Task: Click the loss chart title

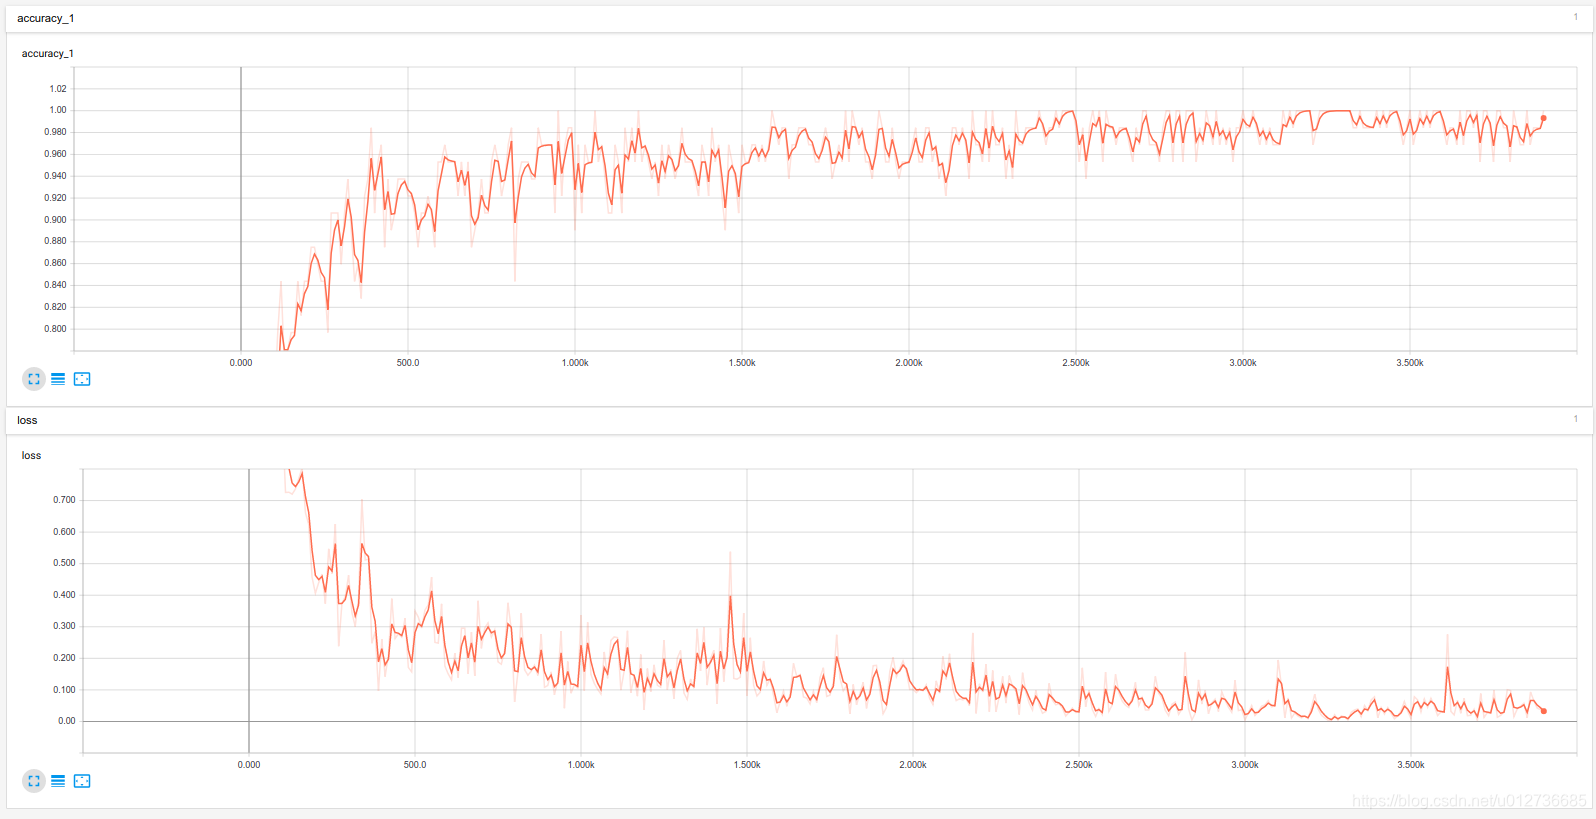Action: [31, 455]
